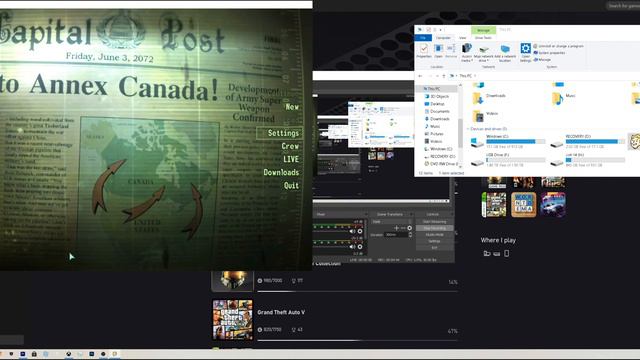Screen dimensions: 640x360
Task: Select the Windows (C:) drive tile
Action: tap(508, 142)
